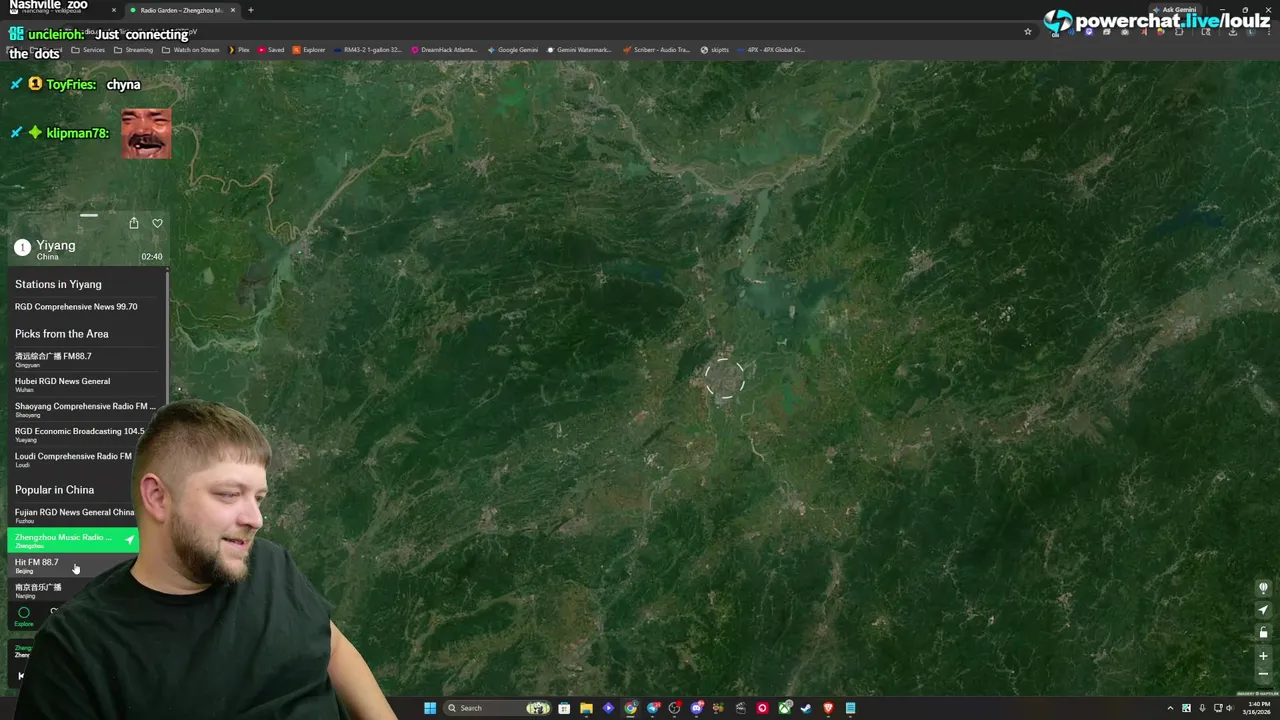Jump to Zhengzhou using location arrow icon

point(129,540)
